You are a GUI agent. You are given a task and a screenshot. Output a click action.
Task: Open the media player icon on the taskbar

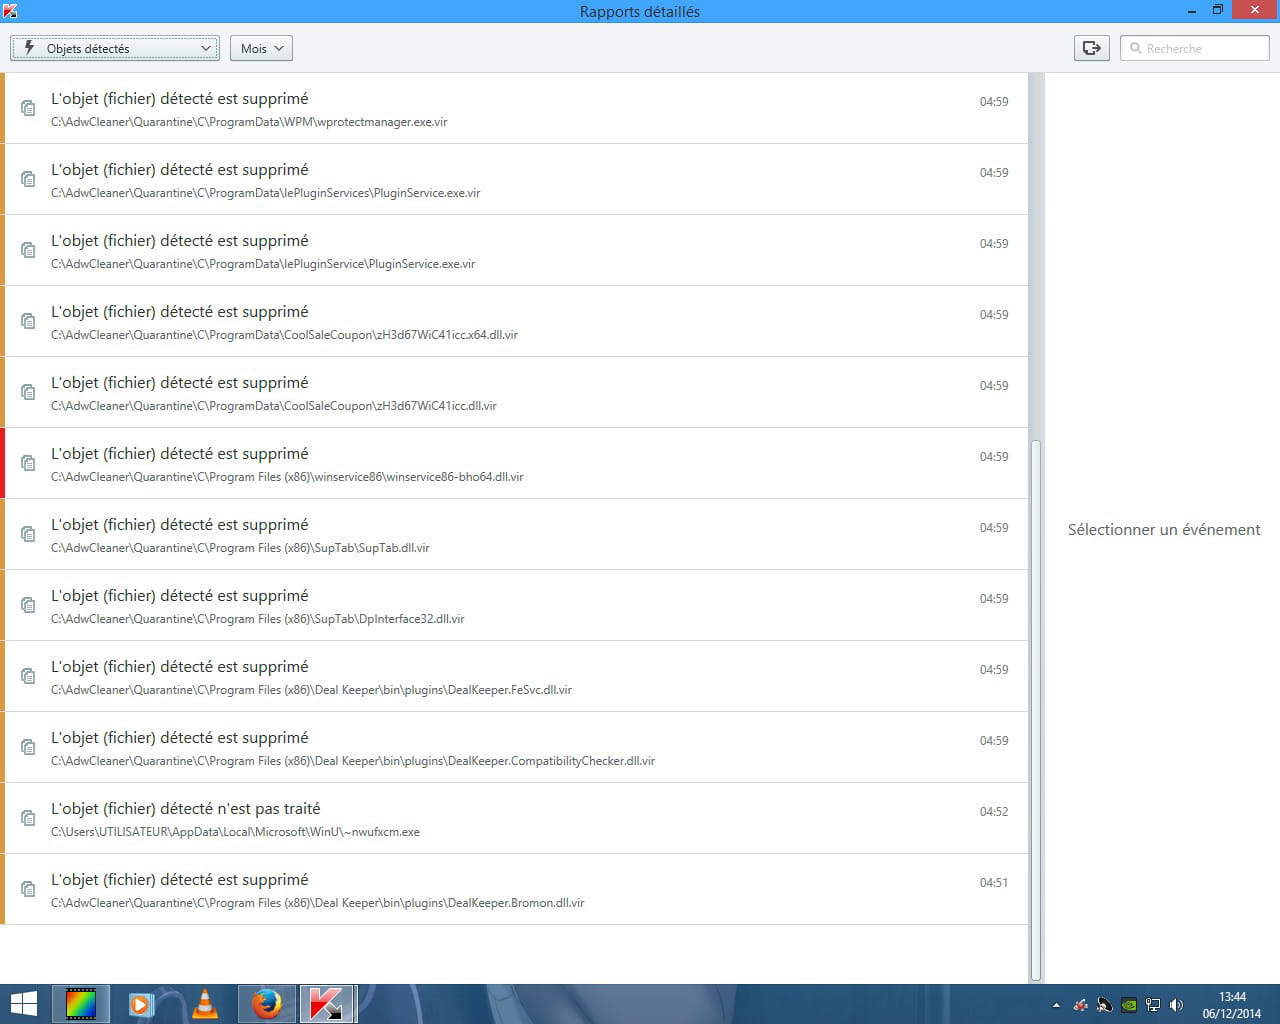click(x=140, y=1004)
